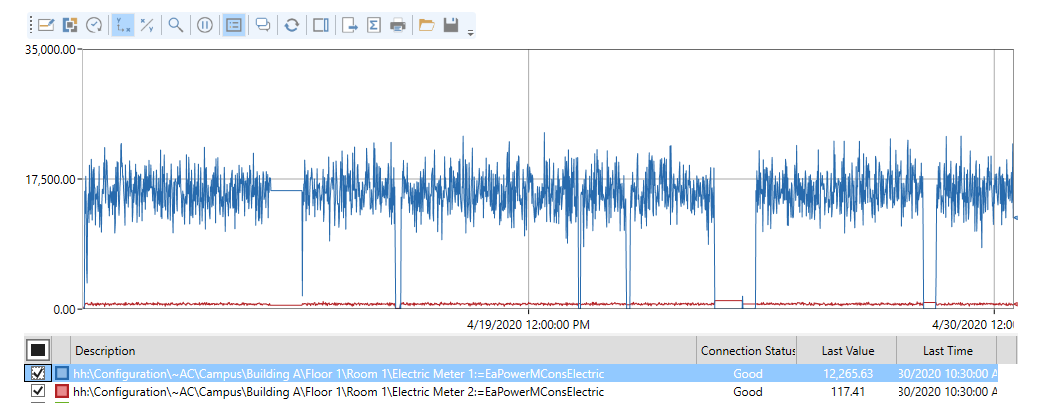Click the comments speech bubble icon
1043x403 pixels.
262,25
